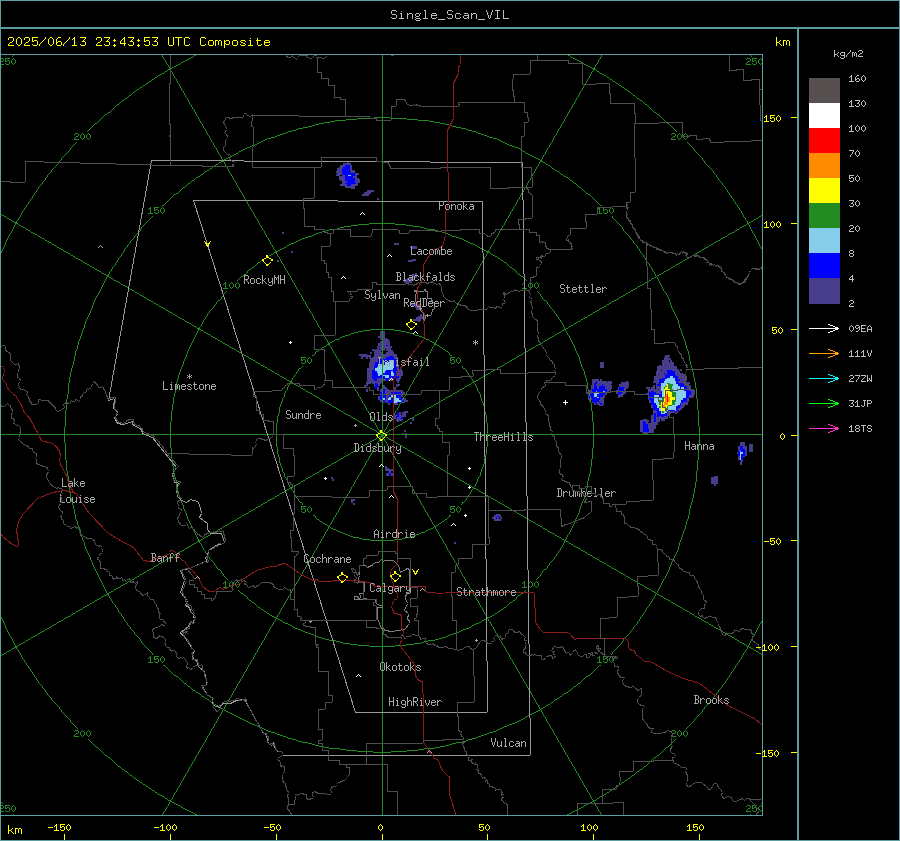Click the HighRiver label

click(x=415, y=702)
